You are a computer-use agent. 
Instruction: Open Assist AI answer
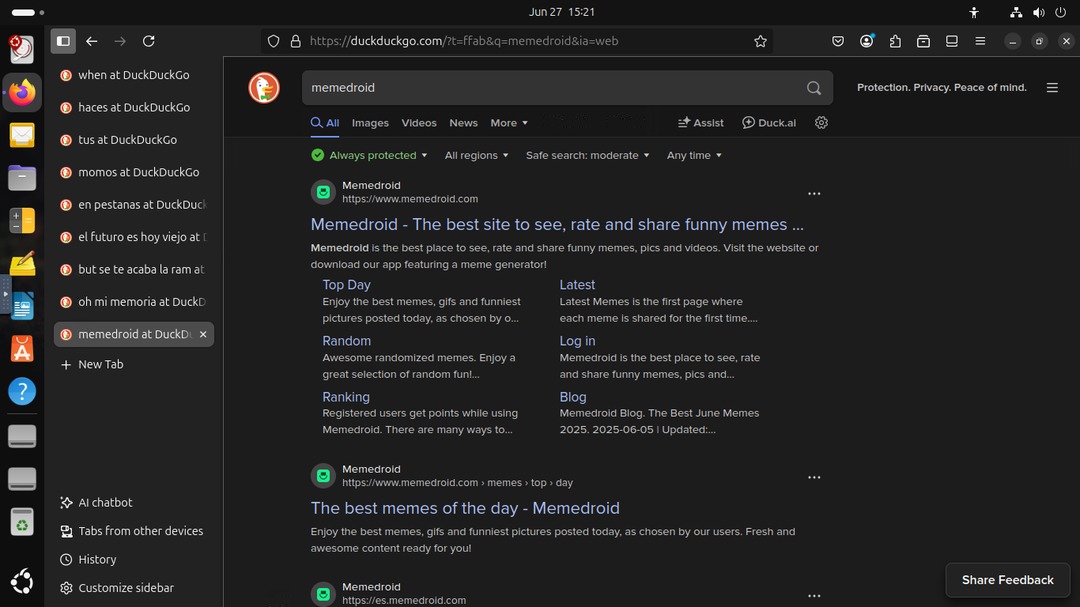coord(700,123)
